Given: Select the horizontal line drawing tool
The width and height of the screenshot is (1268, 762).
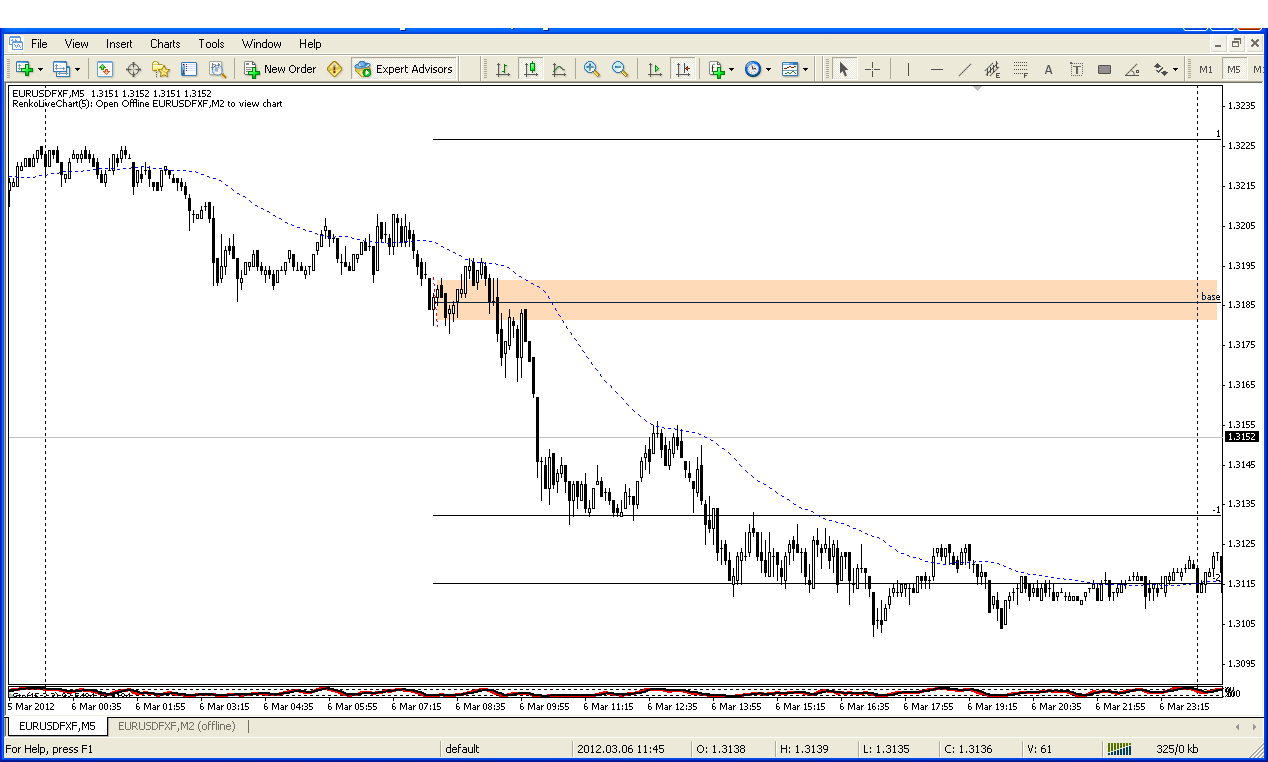Looking at the screenshot, I should coord(936,69).
